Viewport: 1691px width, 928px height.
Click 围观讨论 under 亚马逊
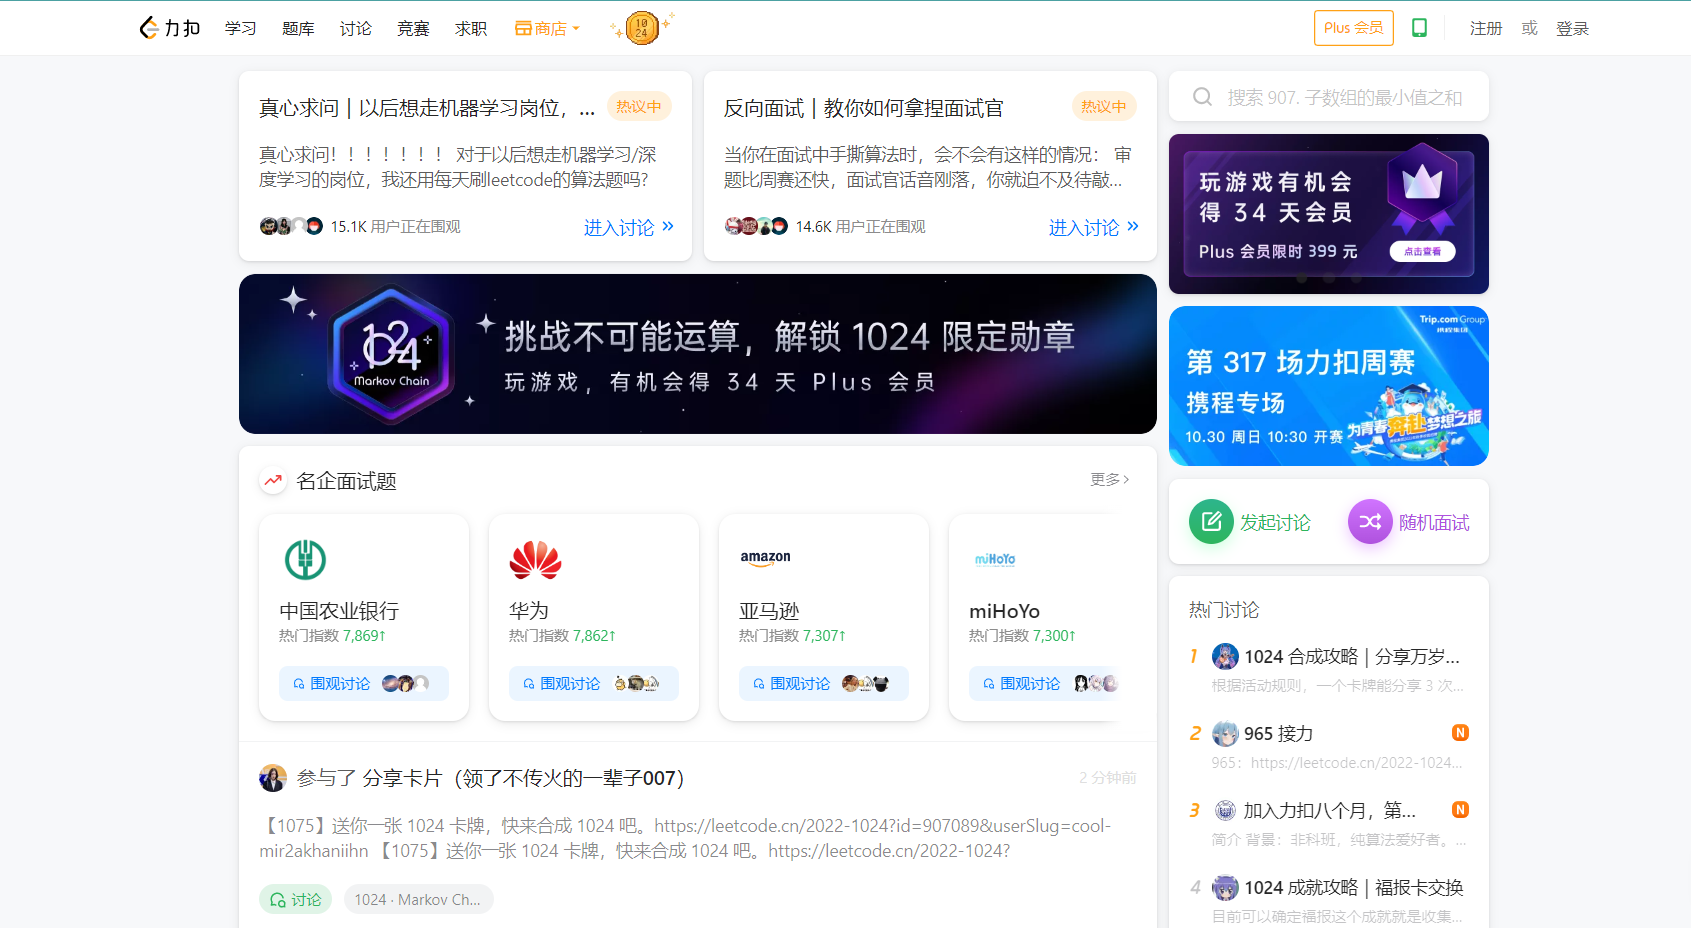click(x=824, y=683)
